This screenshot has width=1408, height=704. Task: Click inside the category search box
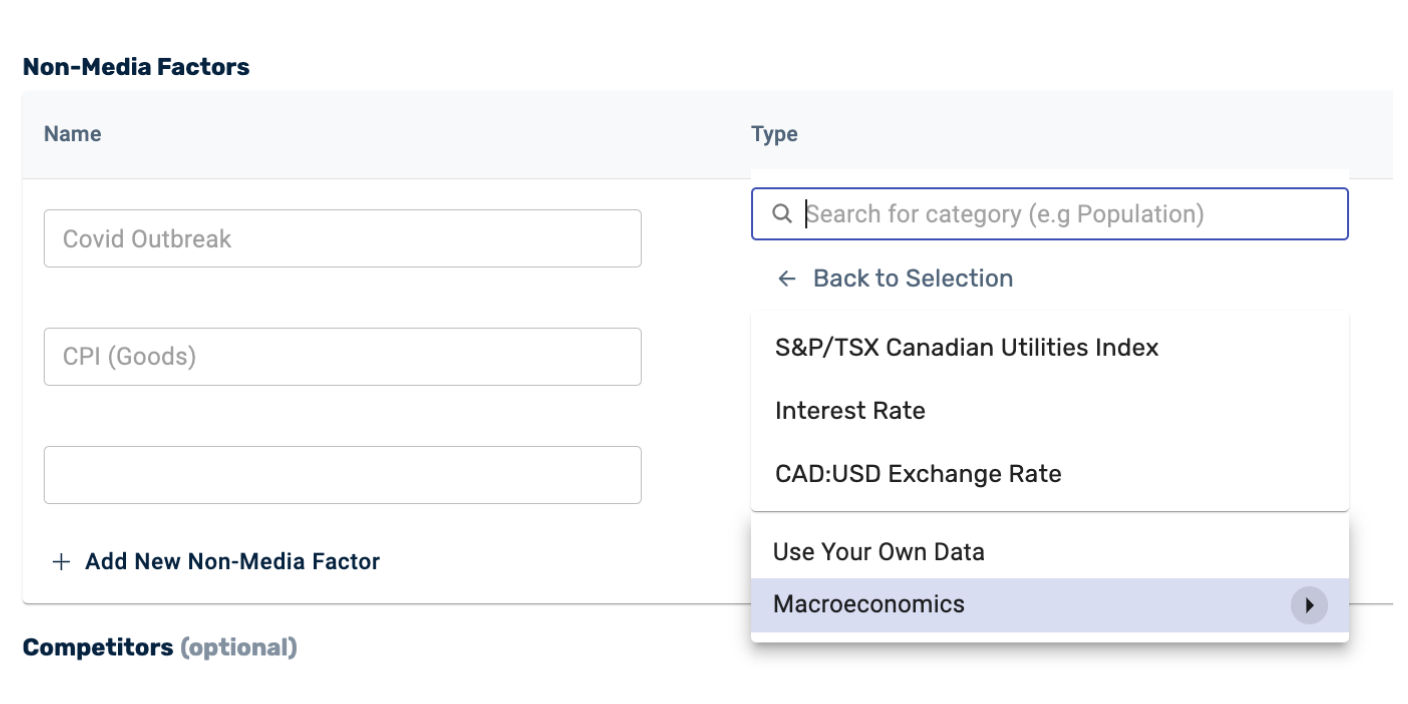tap(1050, 213)
